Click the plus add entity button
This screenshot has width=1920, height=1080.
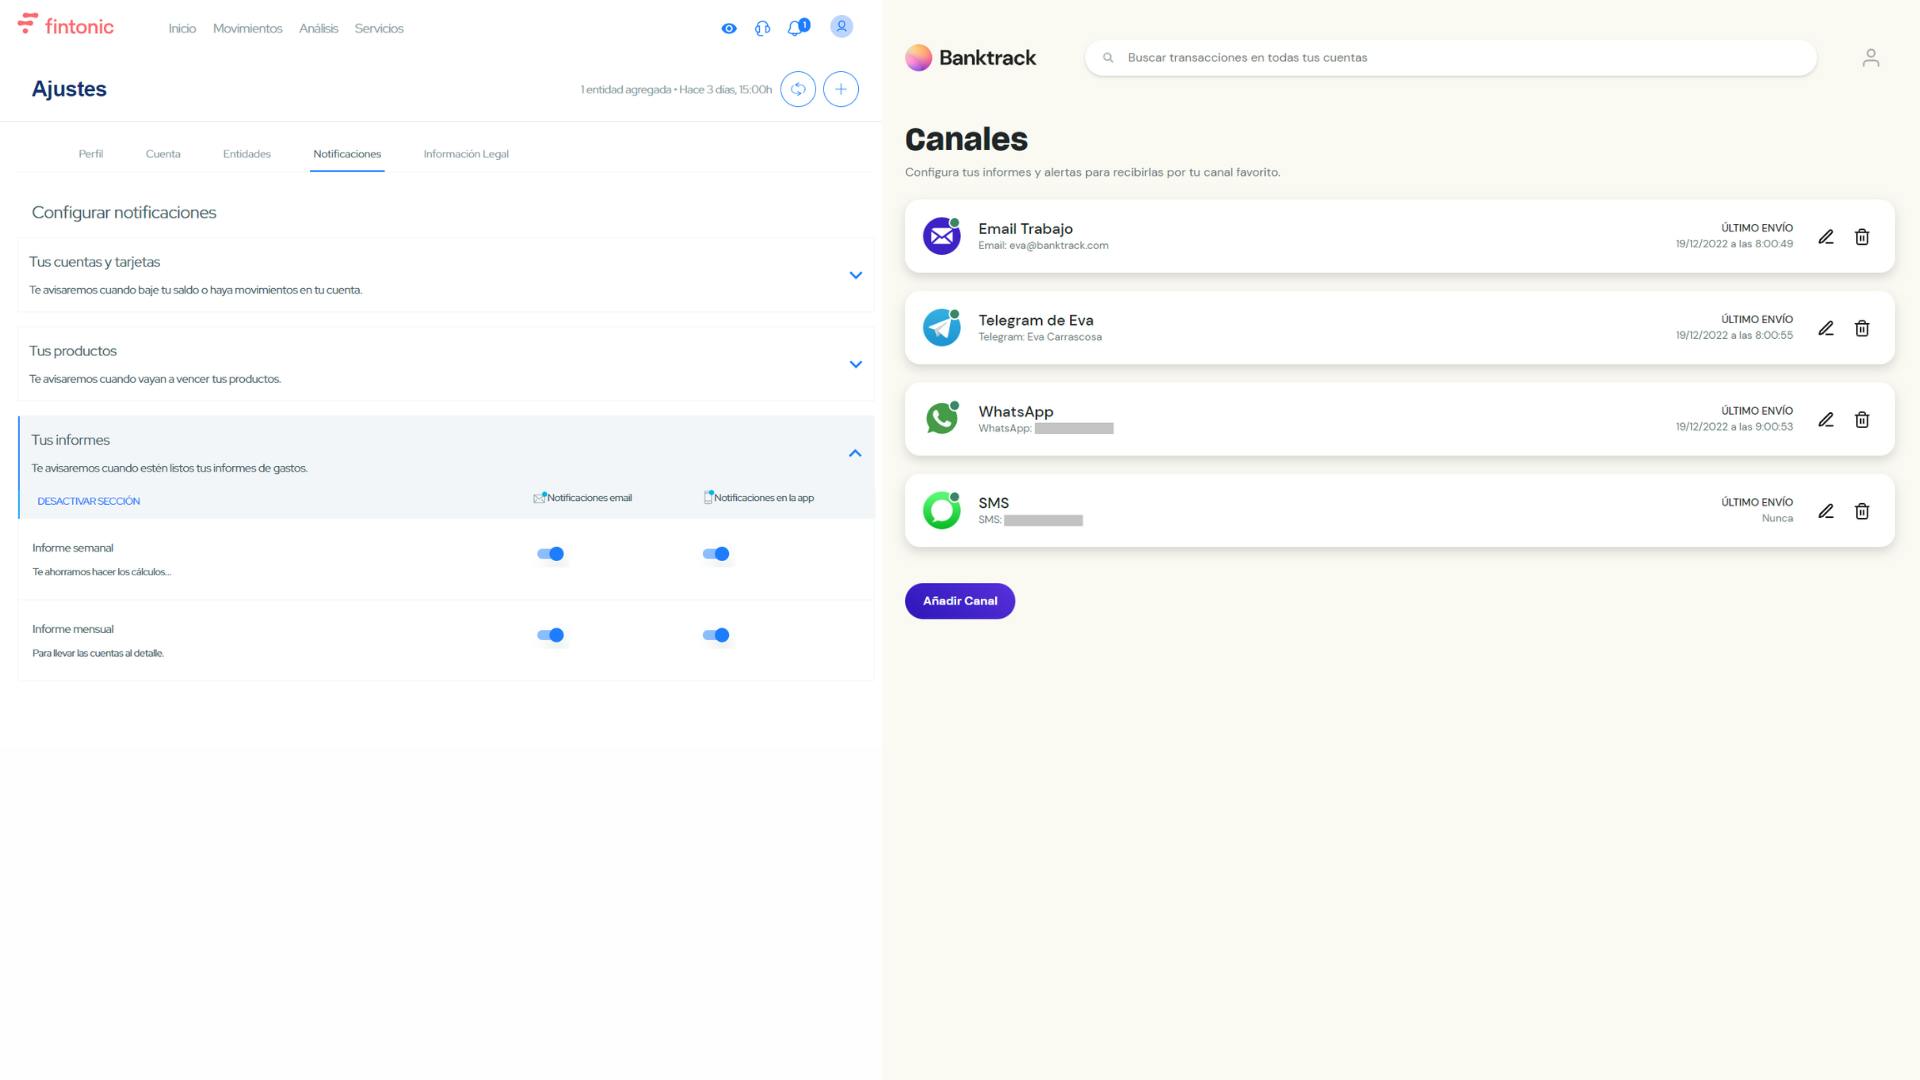pyautogui.click(x=841, y=89)
